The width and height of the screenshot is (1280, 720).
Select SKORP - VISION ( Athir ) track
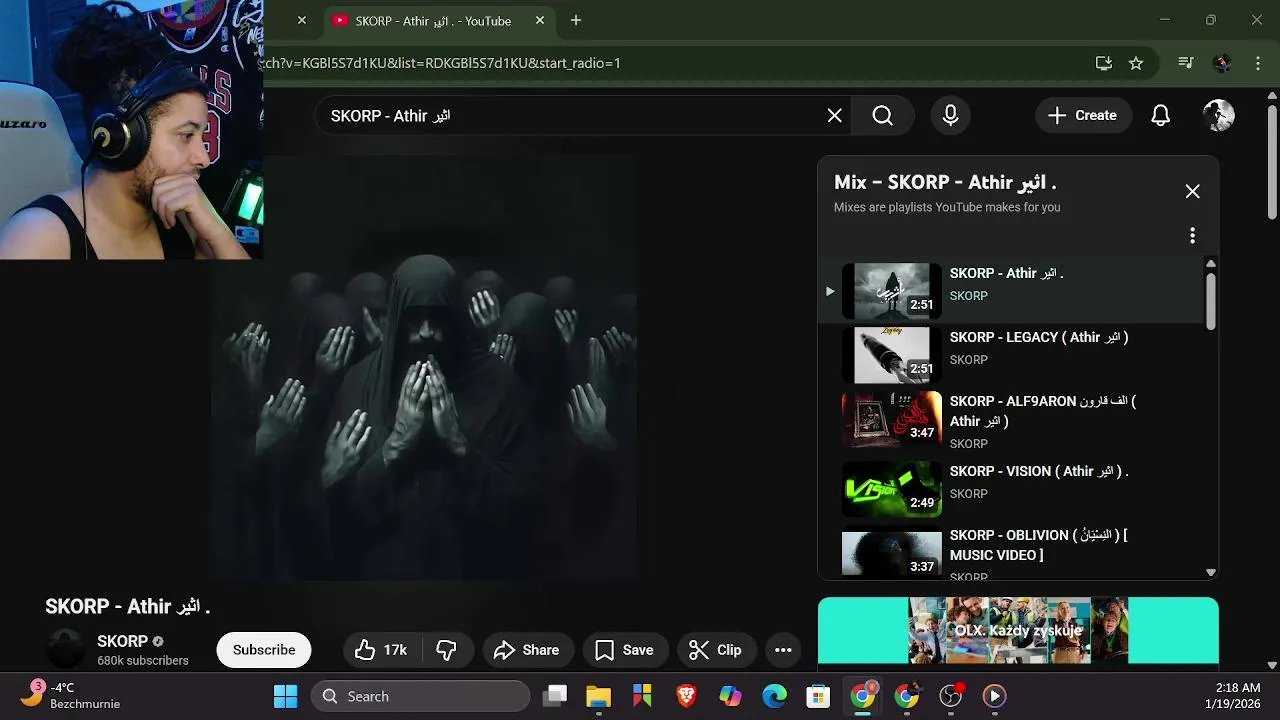click(x=1039, y=471)
